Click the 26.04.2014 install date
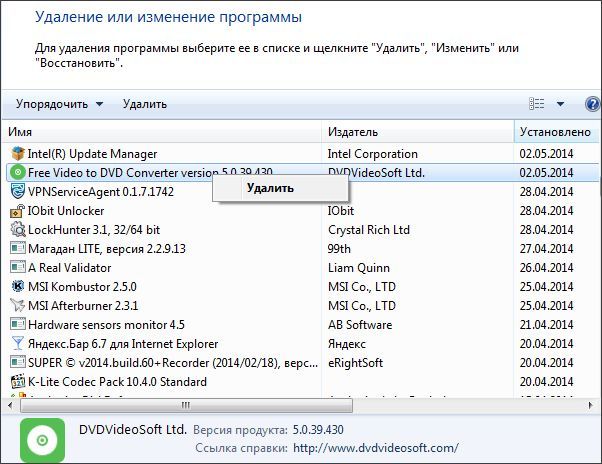602x464 pixels. coord(546,268)
